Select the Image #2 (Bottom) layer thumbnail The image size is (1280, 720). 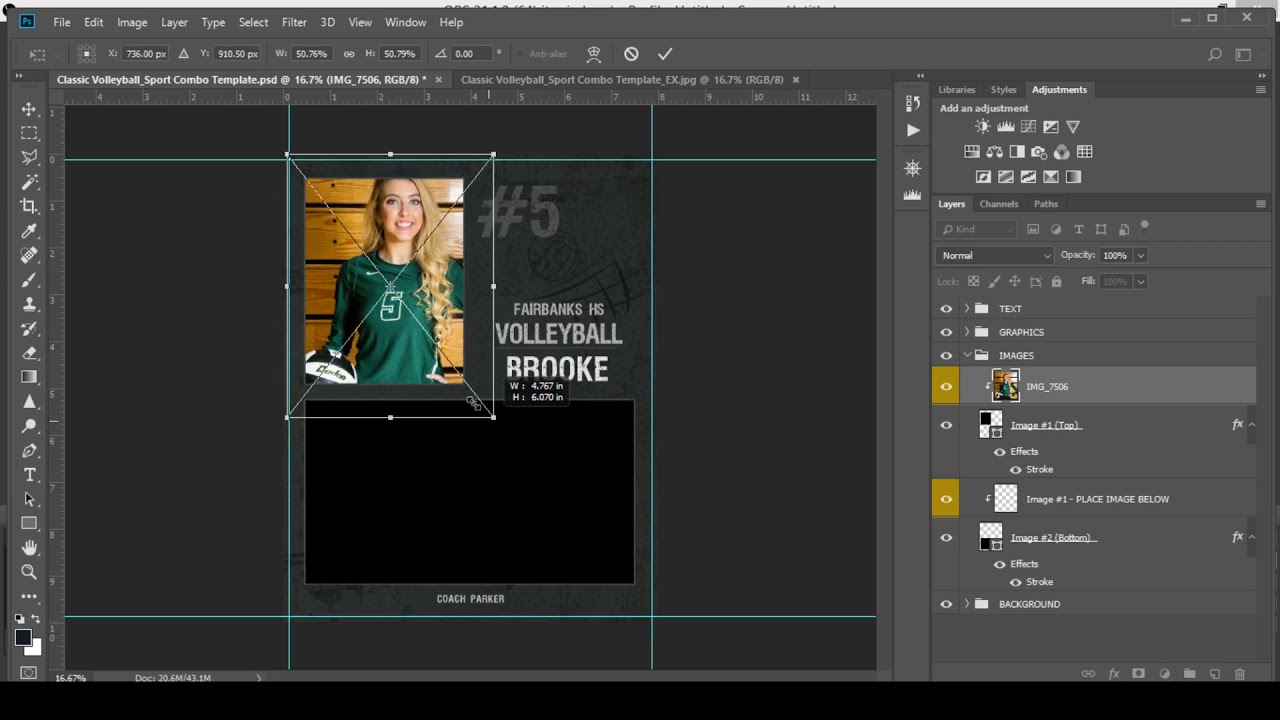coord(991,538)
